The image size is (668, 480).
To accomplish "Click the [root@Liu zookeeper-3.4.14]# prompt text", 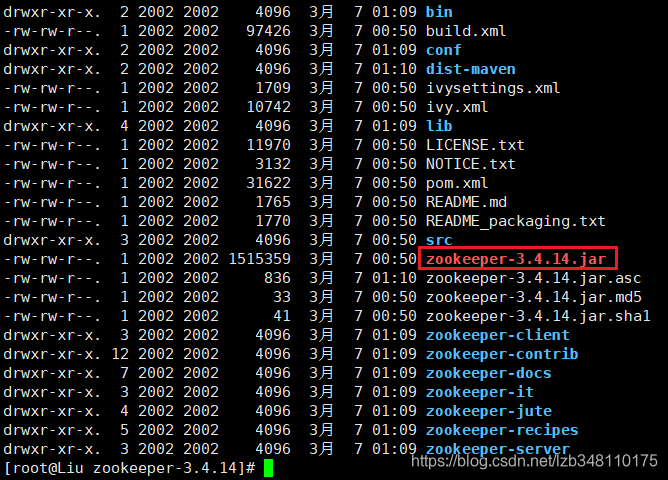I will click(x=130, y=468).
